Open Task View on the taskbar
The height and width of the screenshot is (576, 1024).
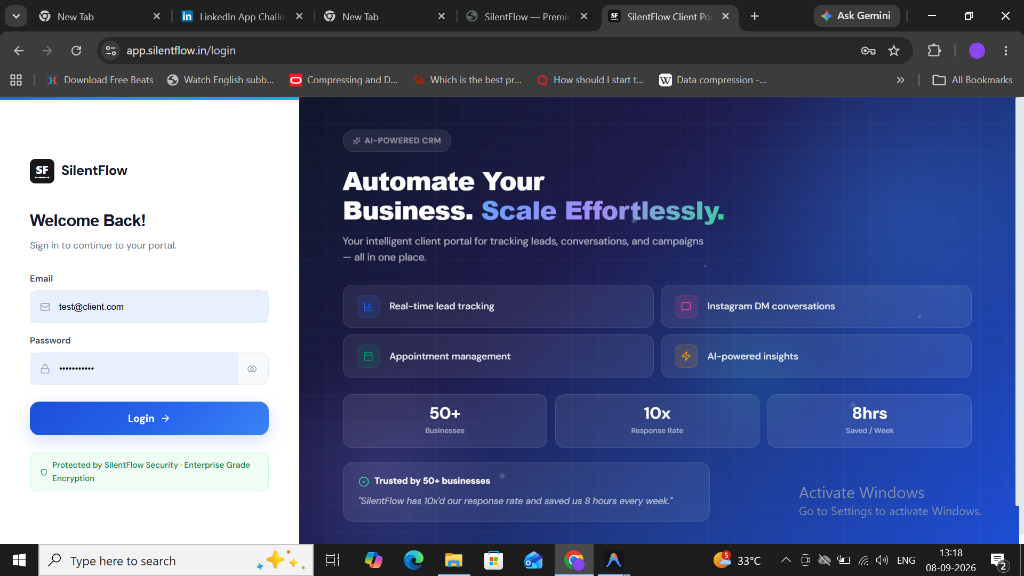332,560
